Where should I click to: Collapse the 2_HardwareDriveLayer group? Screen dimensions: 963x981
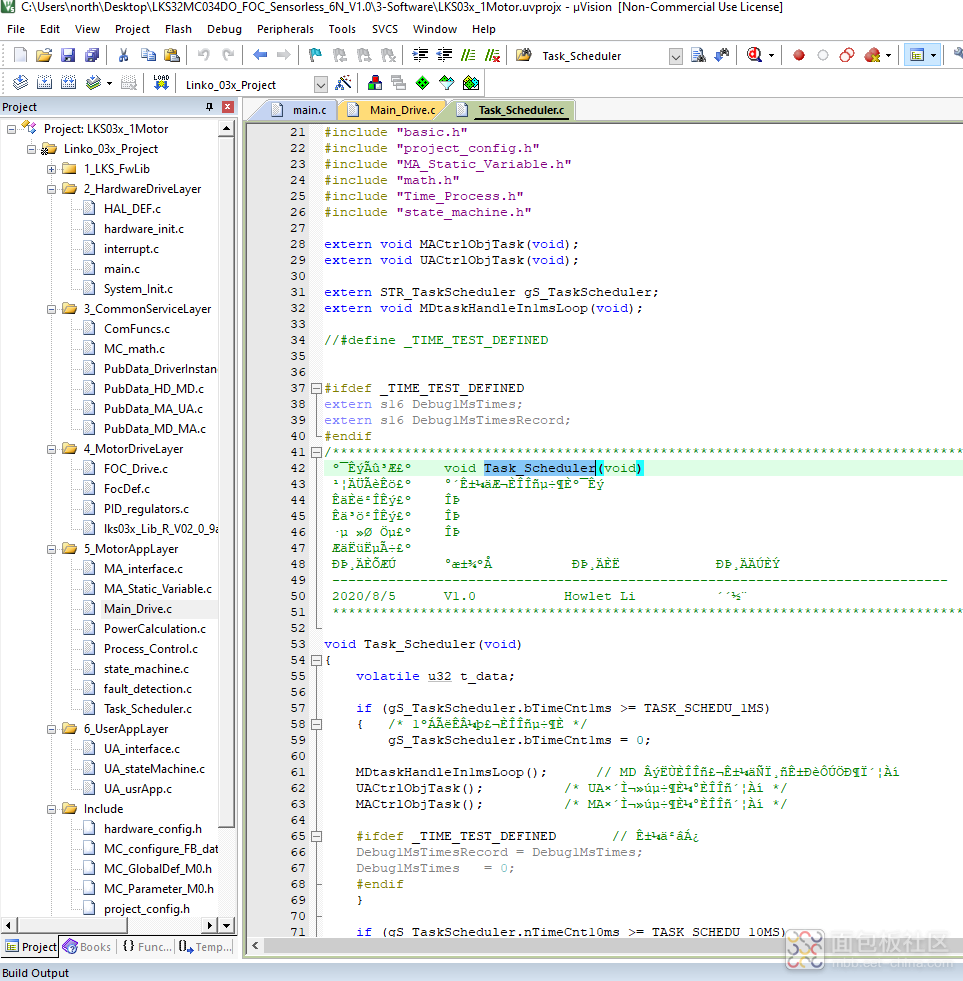click(x=51, y=189)
